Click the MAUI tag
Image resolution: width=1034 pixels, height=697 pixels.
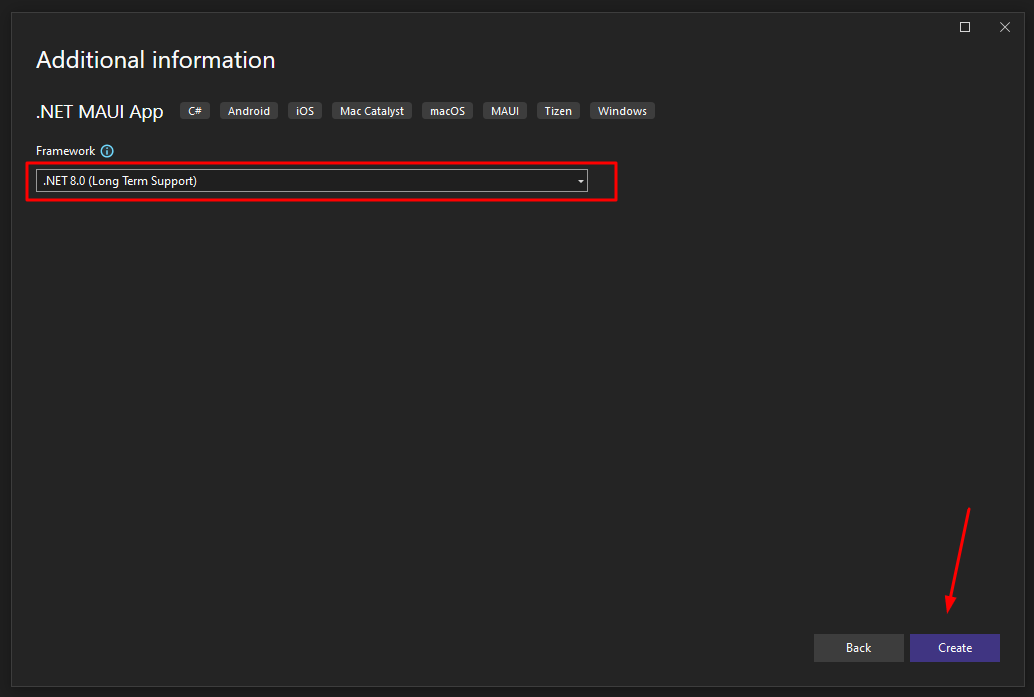tap(504, 111)
